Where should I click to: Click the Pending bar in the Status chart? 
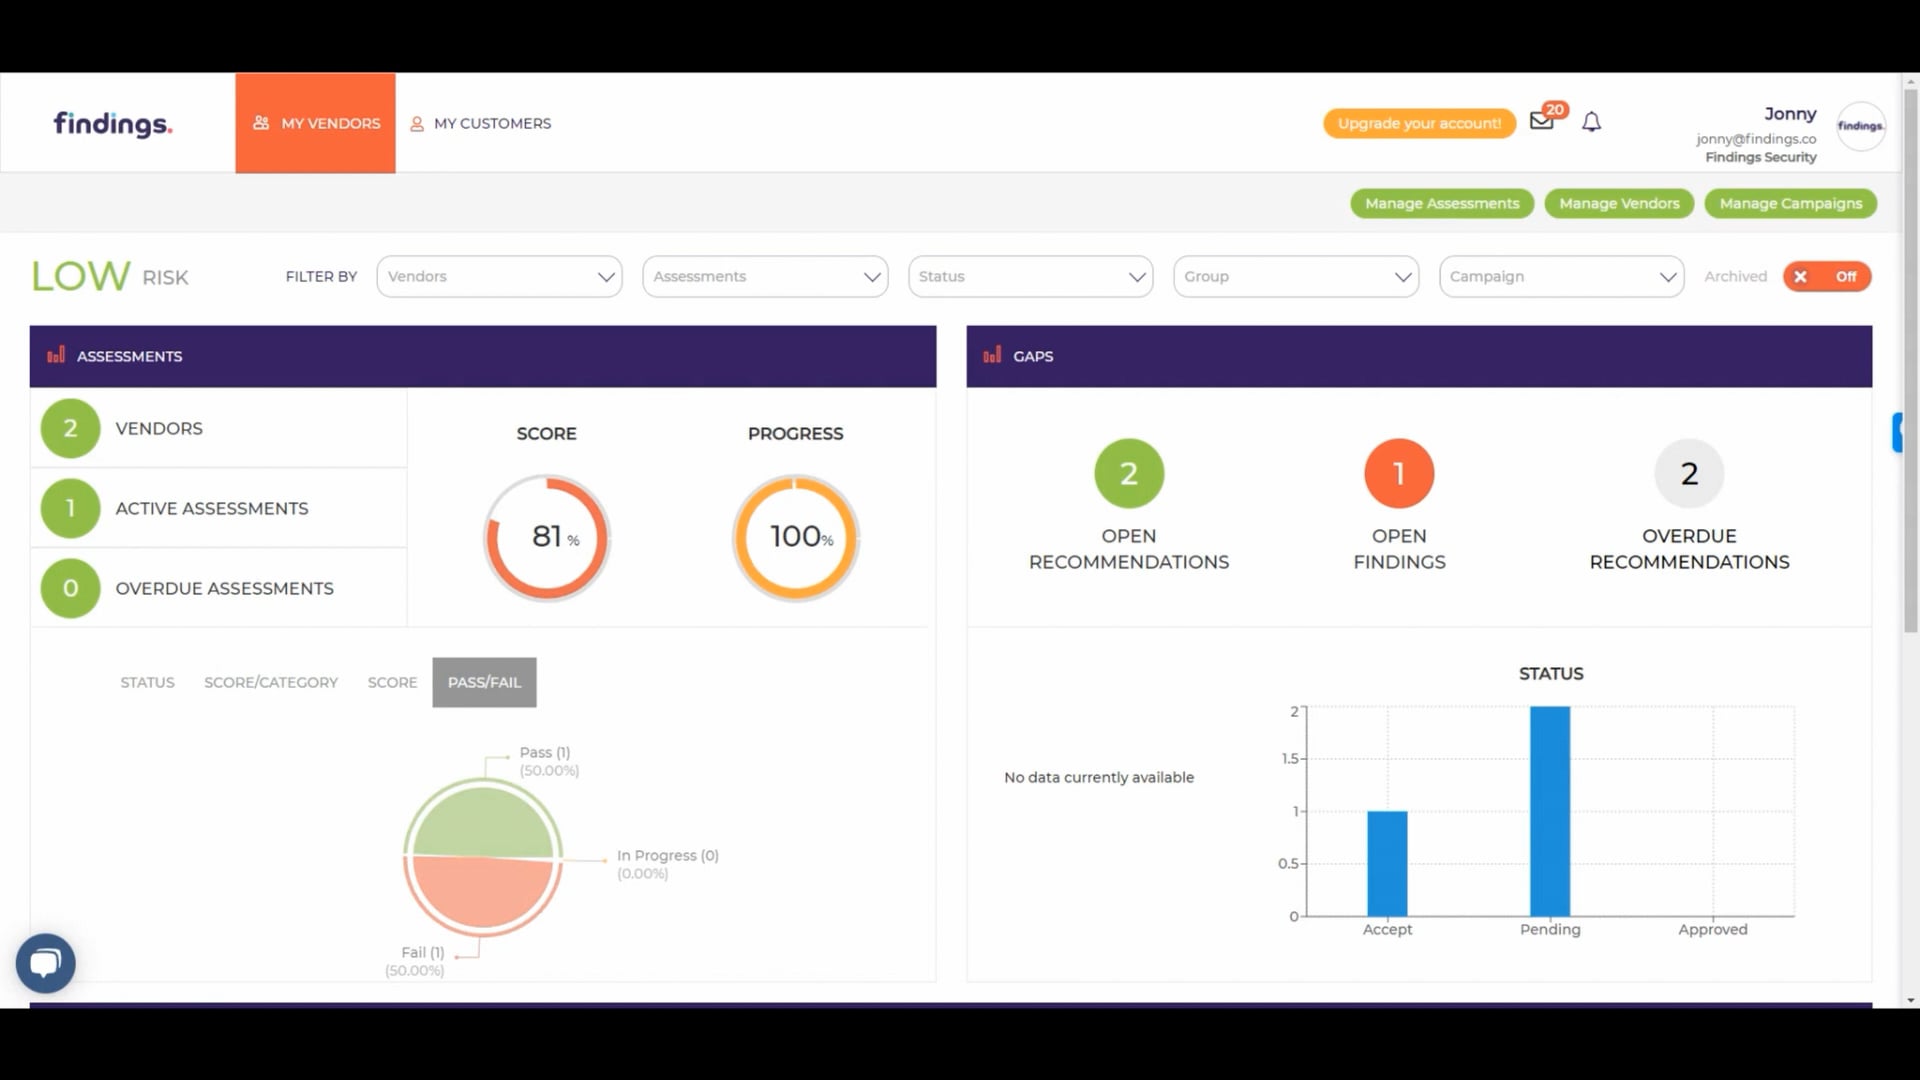tap(1549, 810)
